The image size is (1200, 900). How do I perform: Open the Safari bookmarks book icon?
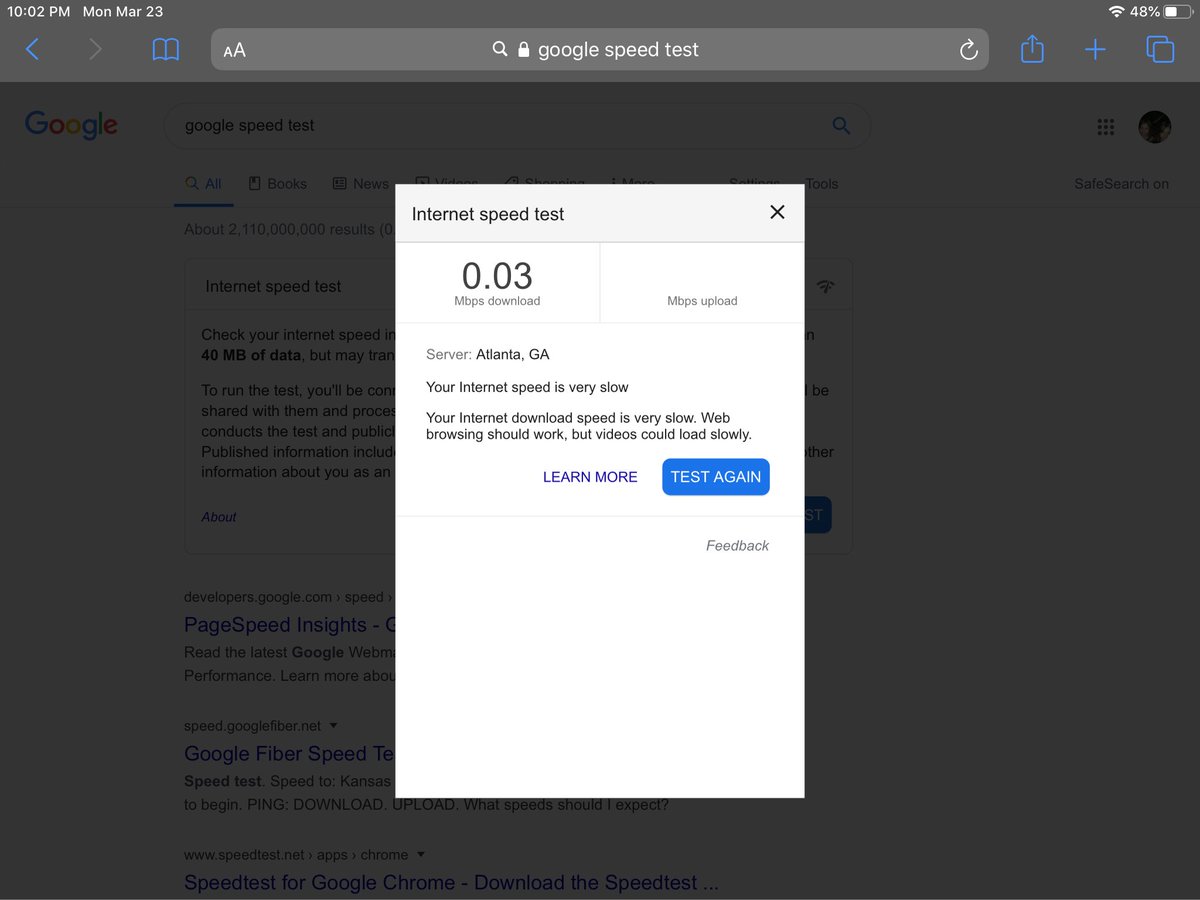click(x=166, y=49)
